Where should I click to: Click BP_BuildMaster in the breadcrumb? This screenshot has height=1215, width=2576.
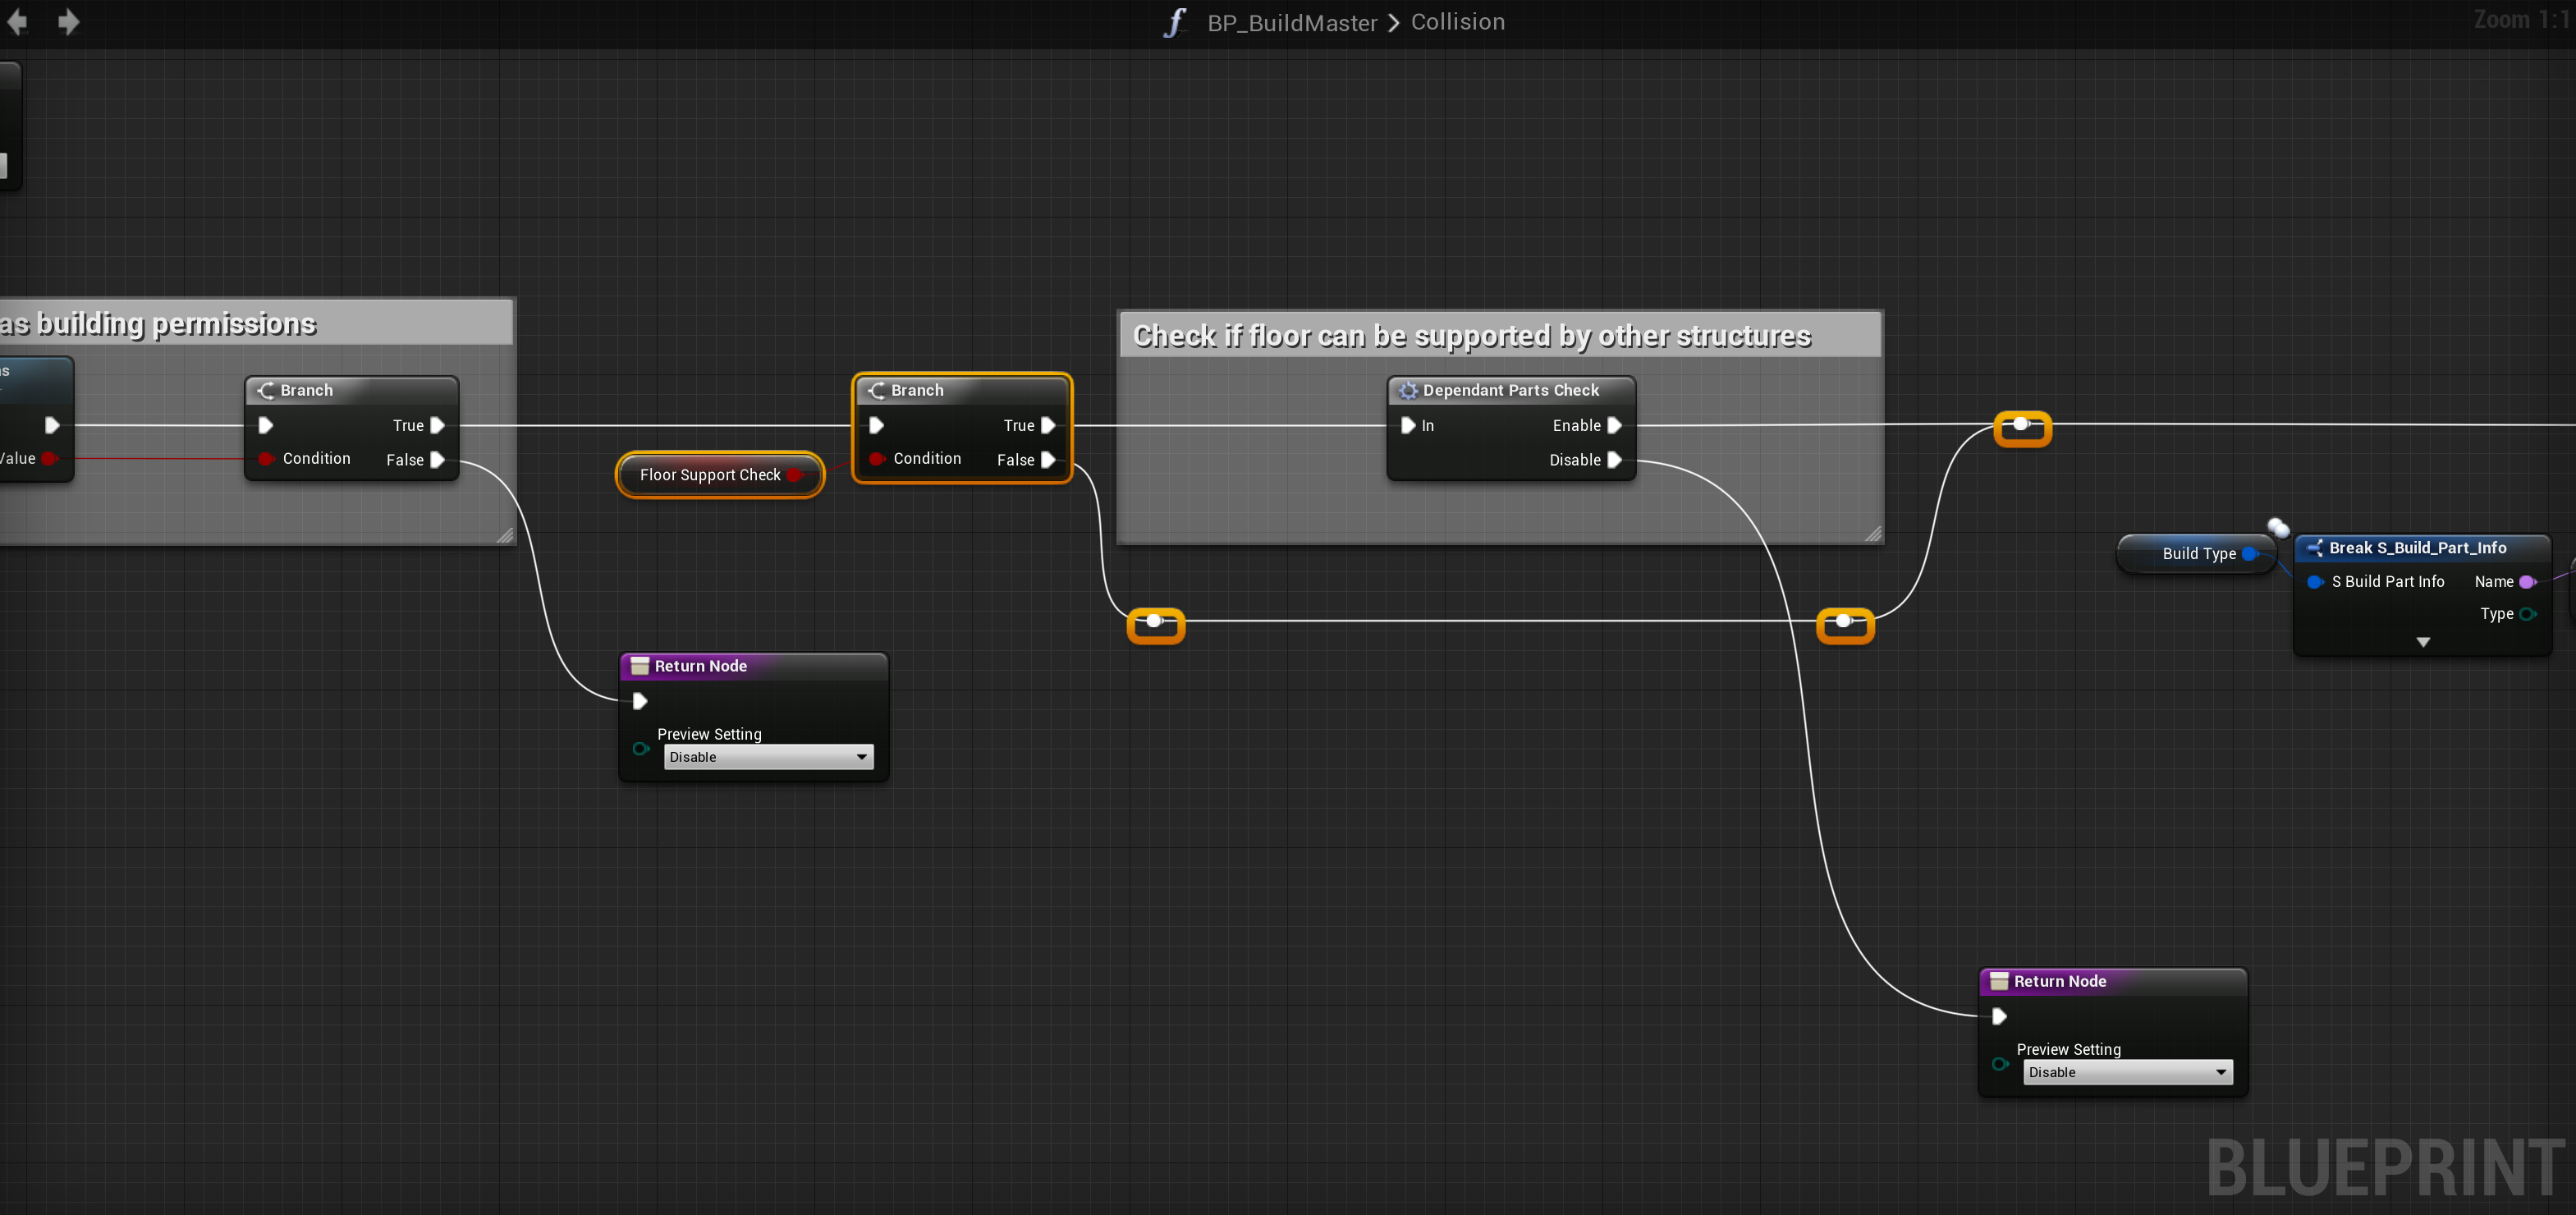coord(1291,22)
